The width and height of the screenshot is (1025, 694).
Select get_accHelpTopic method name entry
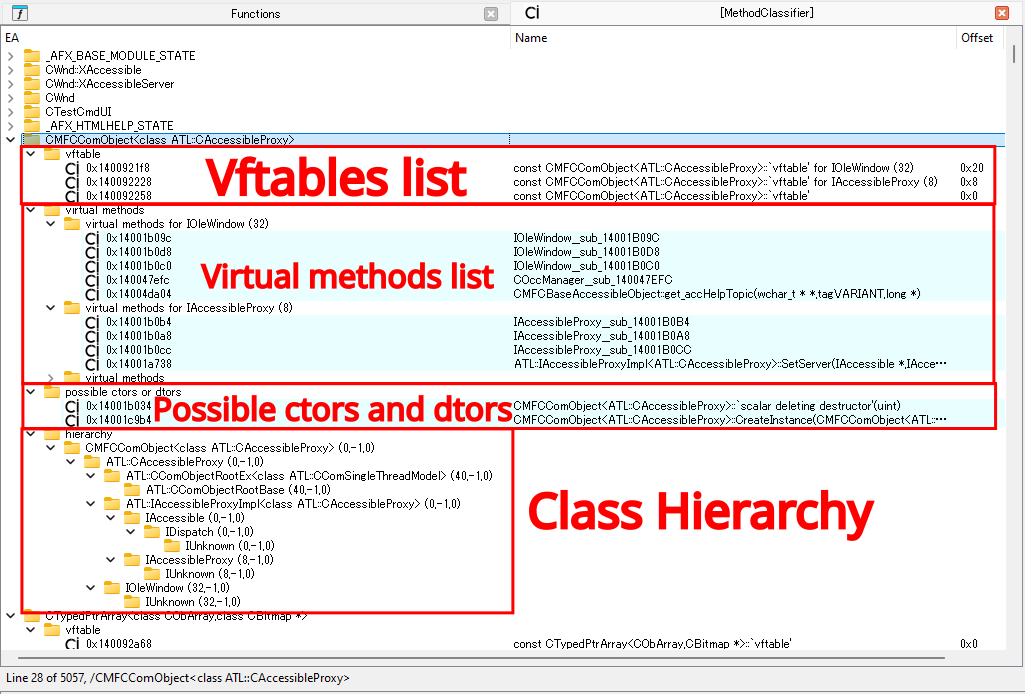click(716, 294)
